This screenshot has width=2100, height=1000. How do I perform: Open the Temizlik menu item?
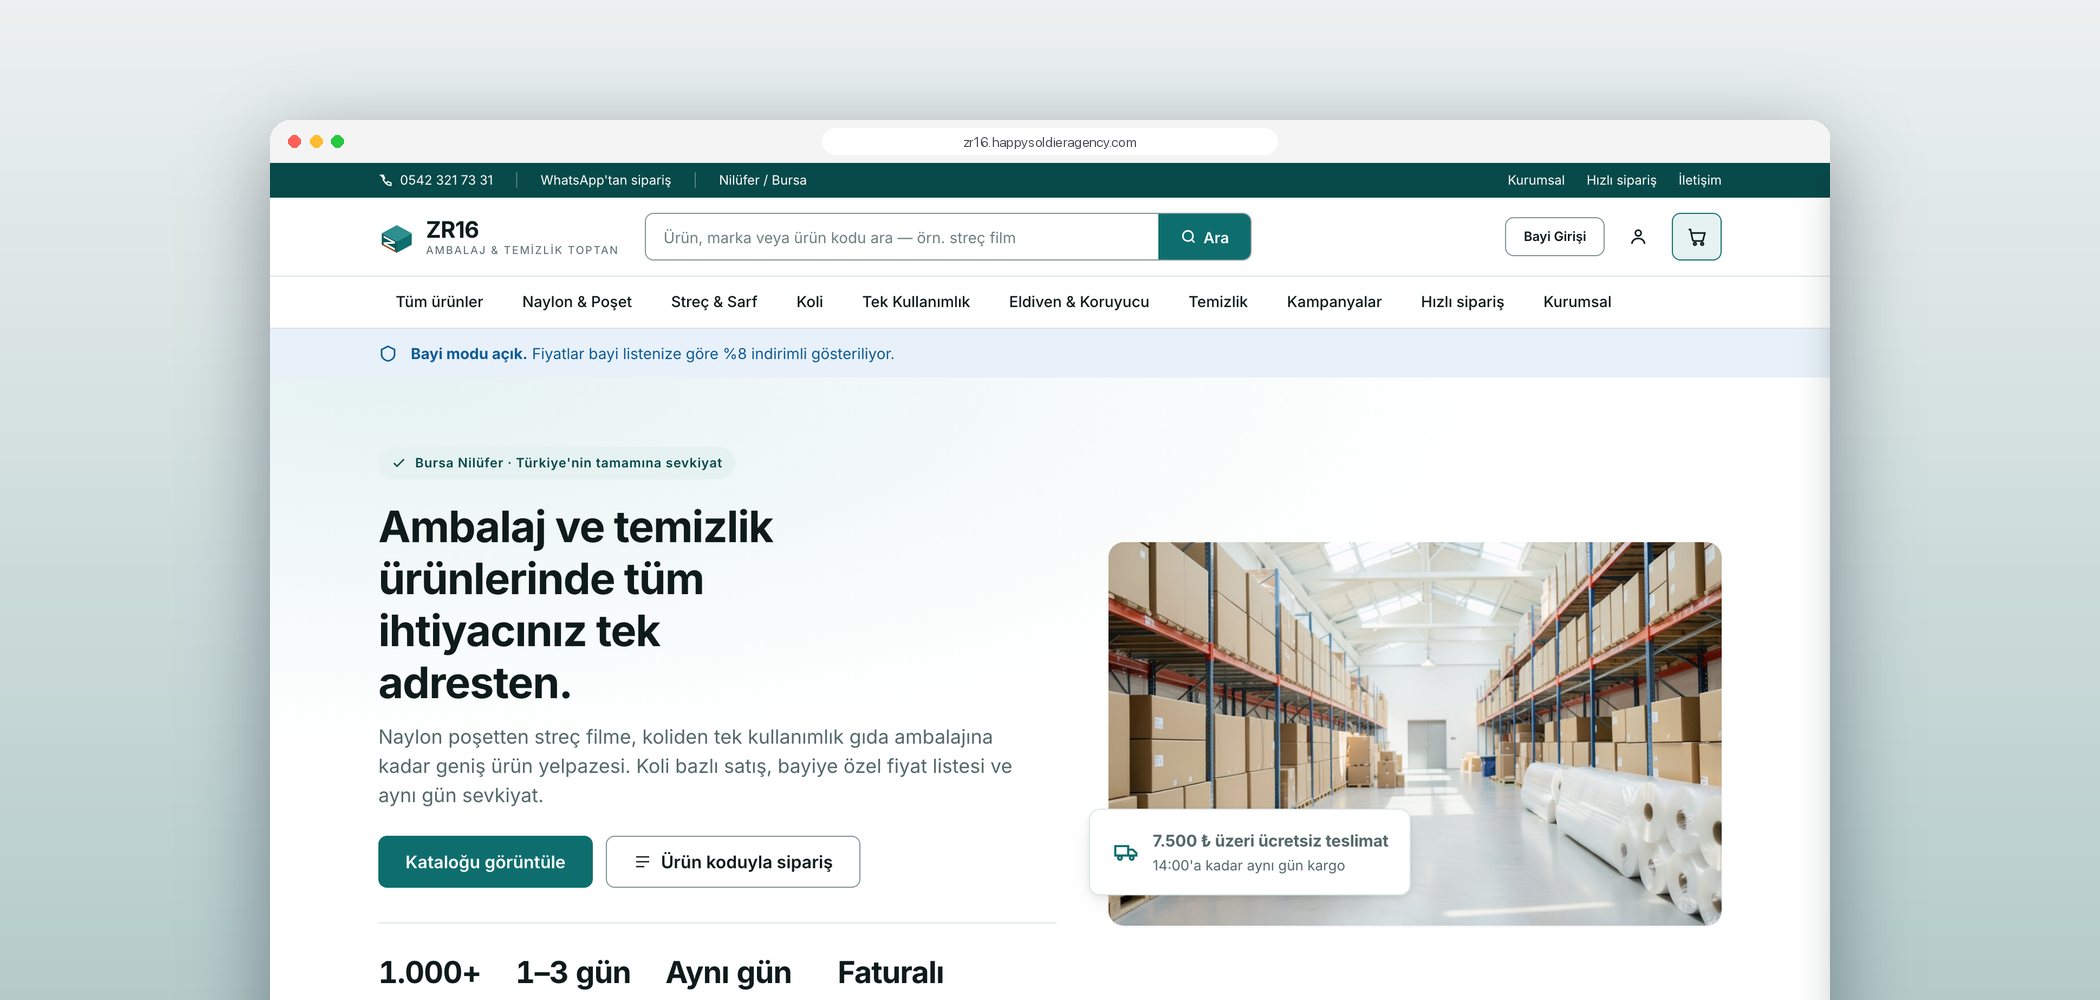pos(1218,302)
